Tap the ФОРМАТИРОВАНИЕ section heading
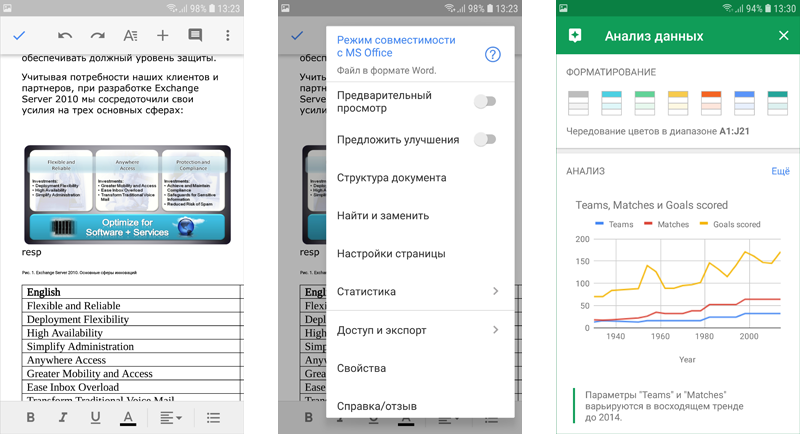 point(611,72)
